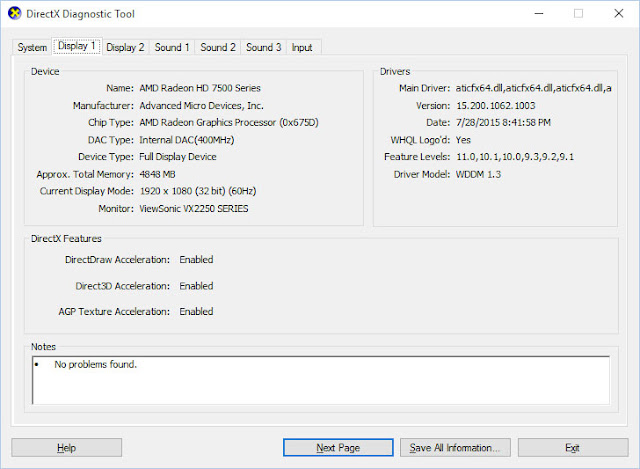Click the 'Feature Levels:' label

[417, 157]
